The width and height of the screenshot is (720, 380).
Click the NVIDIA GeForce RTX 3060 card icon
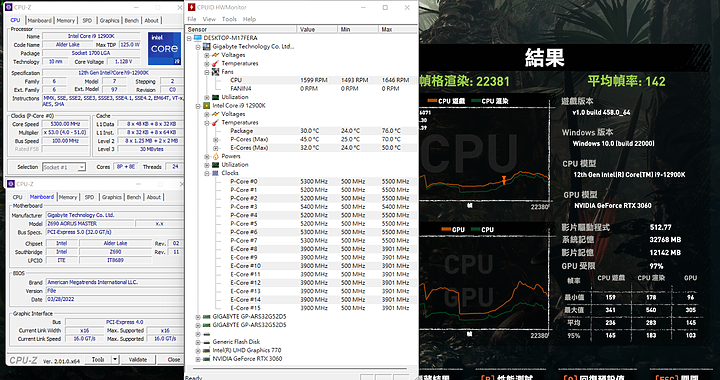click(207, 359)
